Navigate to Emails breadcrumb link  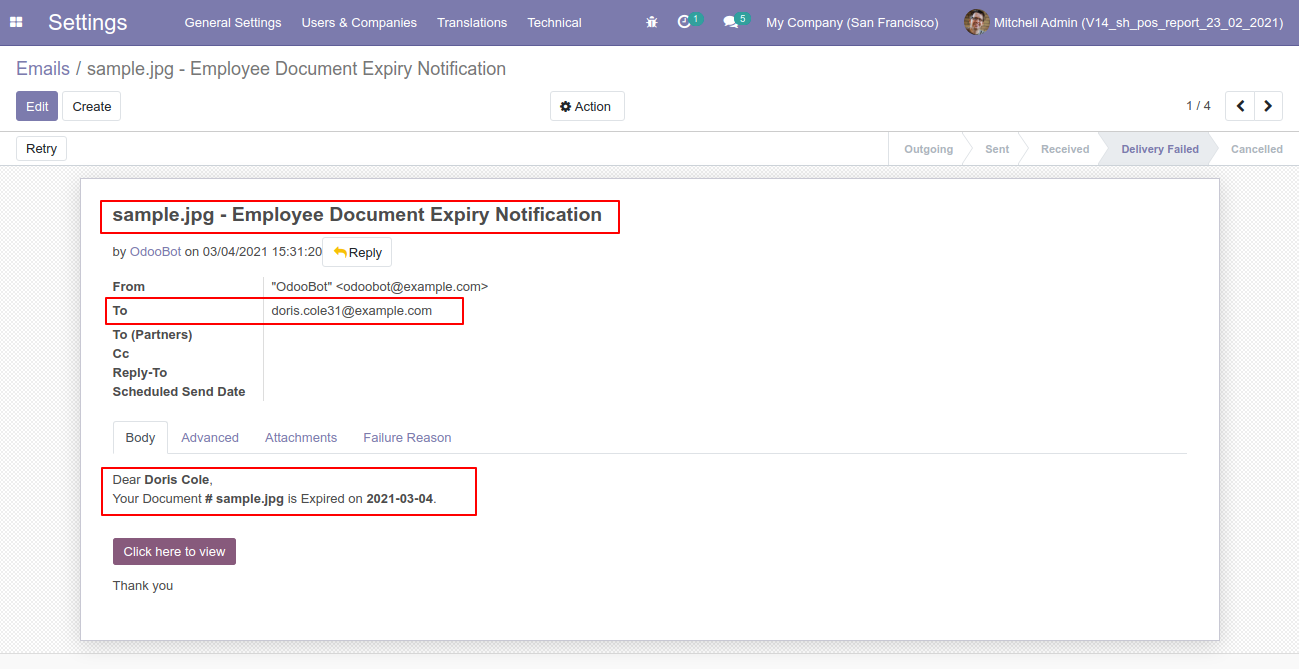[x=43, y=69]
